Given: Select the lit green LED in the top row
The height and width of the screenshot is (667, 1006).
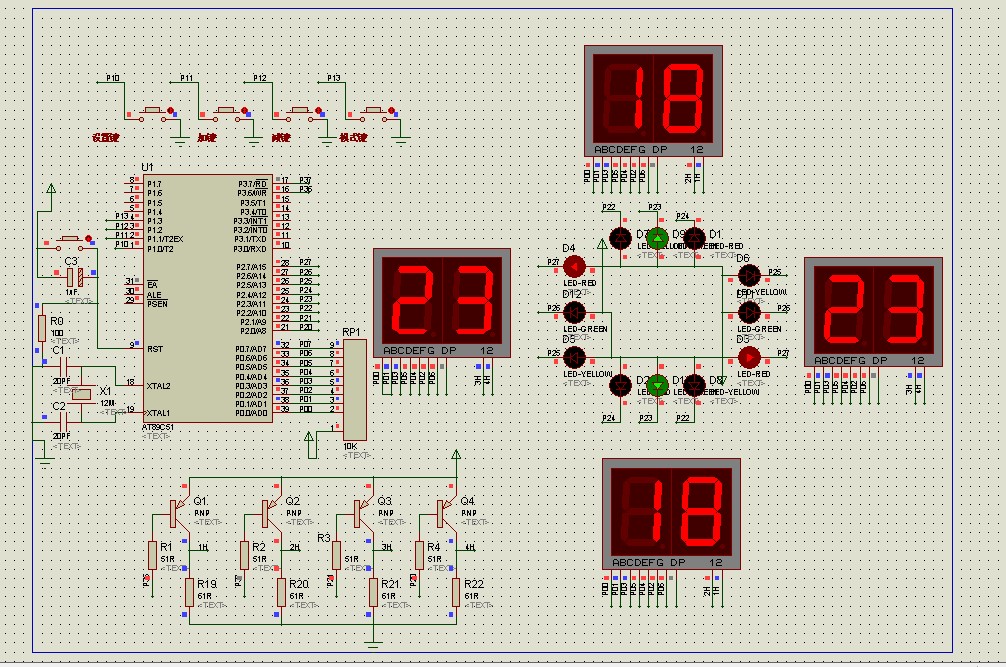Looking at the screenshot, I should coord(657,239).
